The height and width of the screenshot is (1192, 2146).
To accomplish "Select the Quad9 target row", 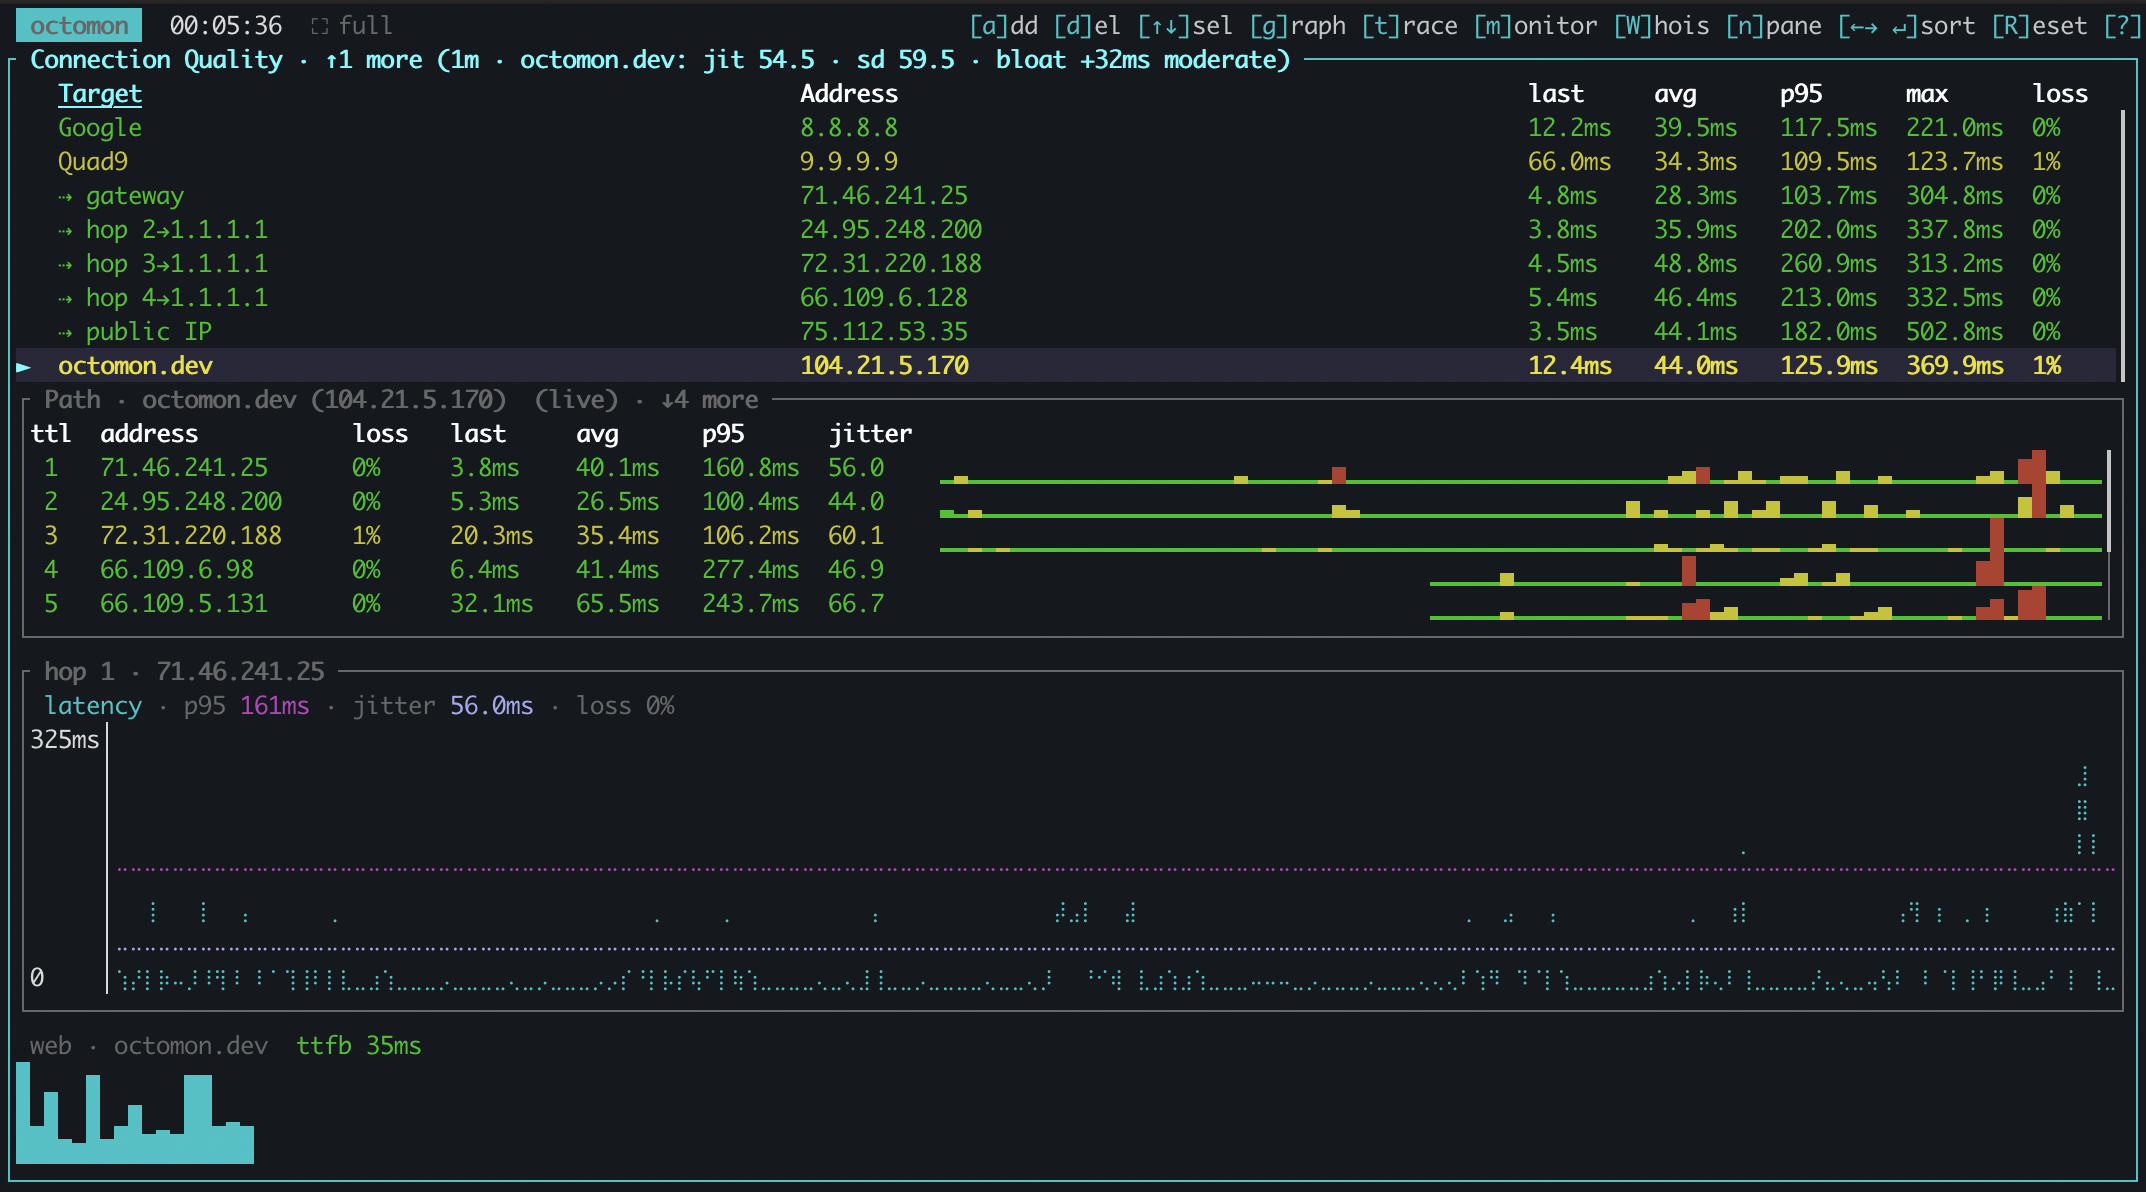I will [1065, 161].
